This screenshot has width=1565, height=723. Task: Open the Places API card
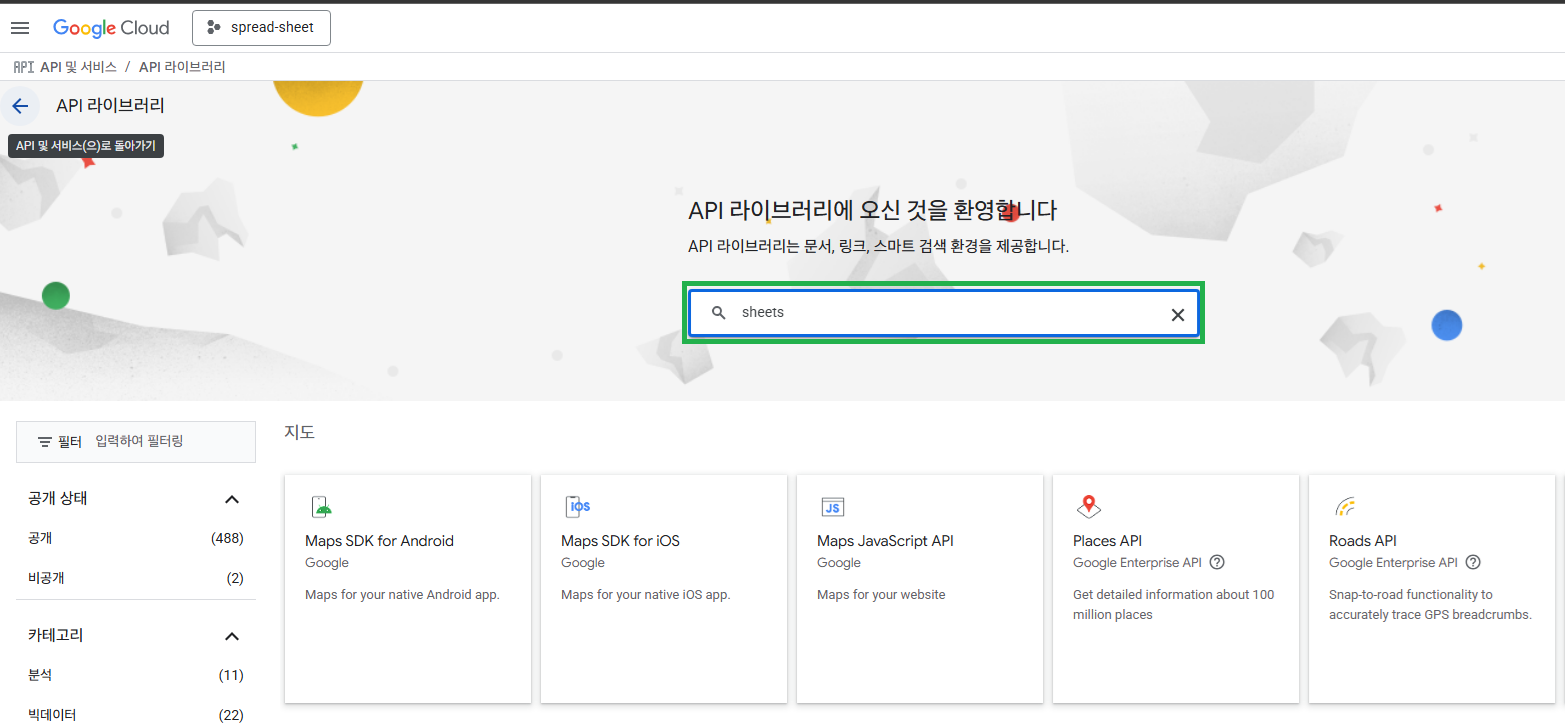[1176, 589]
